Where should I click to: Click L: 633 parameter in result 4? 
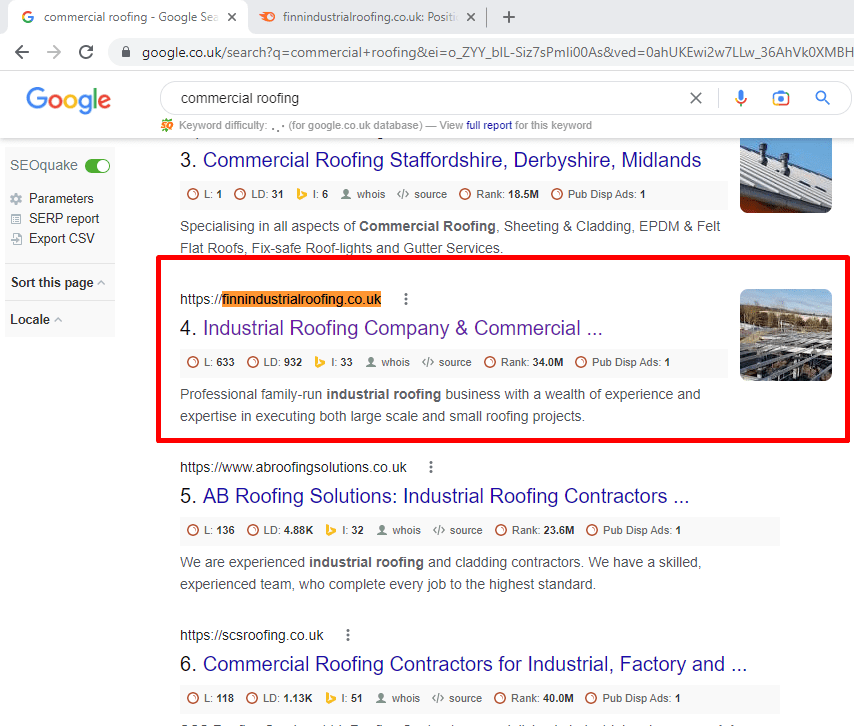coord(211,362)
